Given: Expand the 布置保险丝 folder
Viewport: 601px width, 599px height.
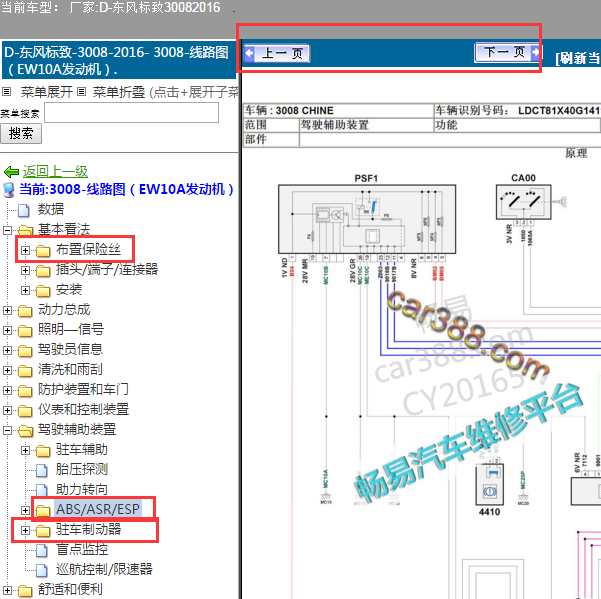Looking at the screenshot, I should (25, 250).
